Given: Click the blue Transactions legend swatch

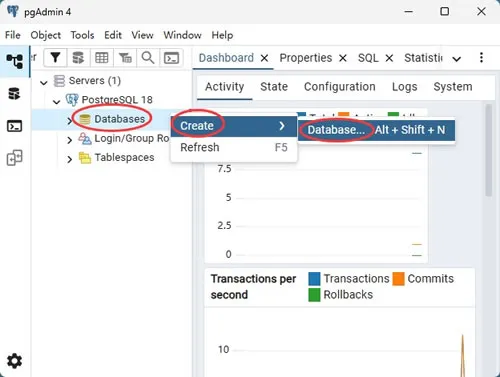Looking at the screenshot, I should (x=314, y=279).
